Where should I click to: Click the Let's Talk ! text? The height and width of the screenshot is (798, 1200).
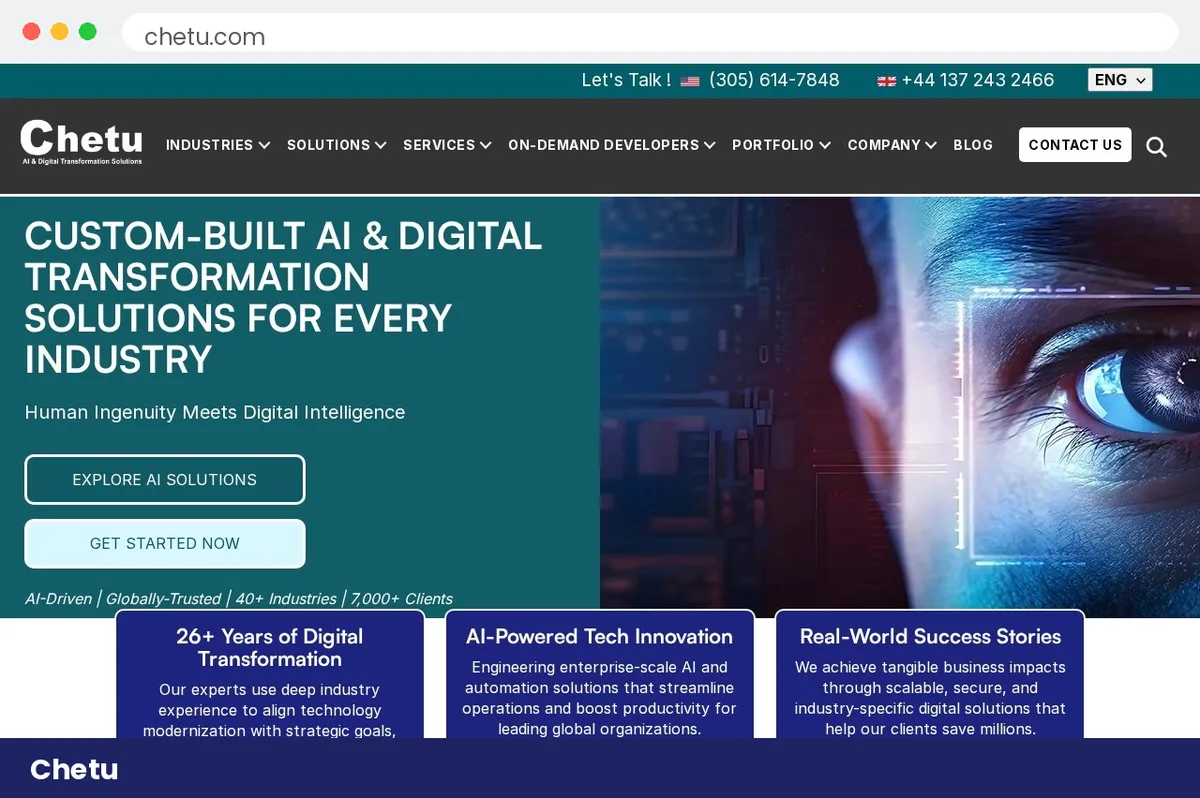click(x=626, y=80)
